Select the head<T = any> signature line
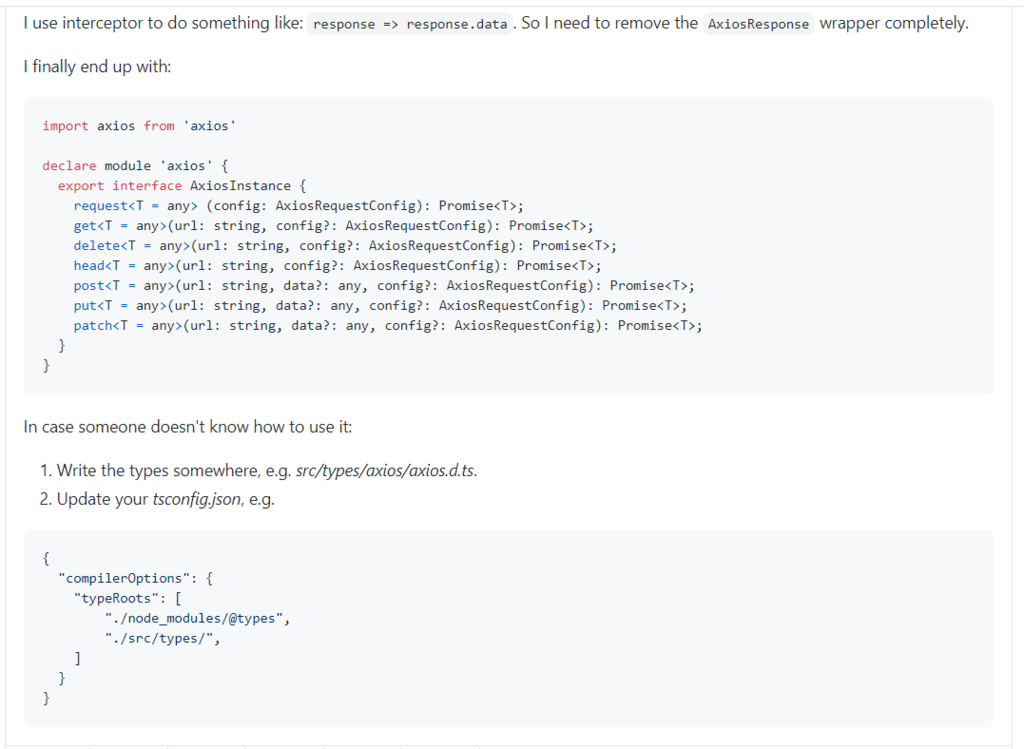 pyautogui.click(x=337, y=266)
